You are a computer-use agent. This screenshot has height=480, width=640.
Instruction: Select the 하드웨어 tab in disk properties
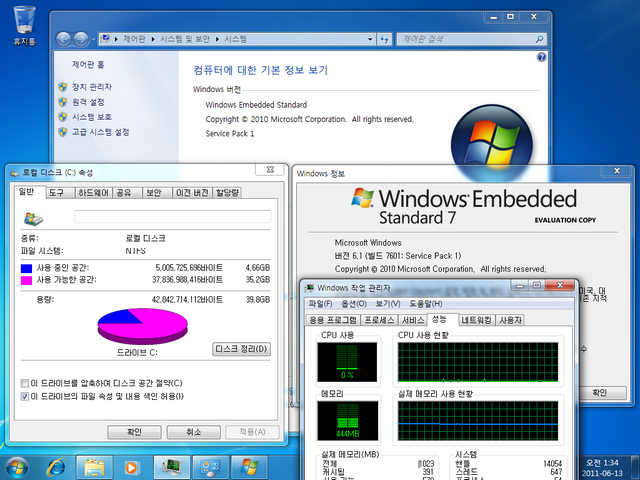click(x=93, y=193)
